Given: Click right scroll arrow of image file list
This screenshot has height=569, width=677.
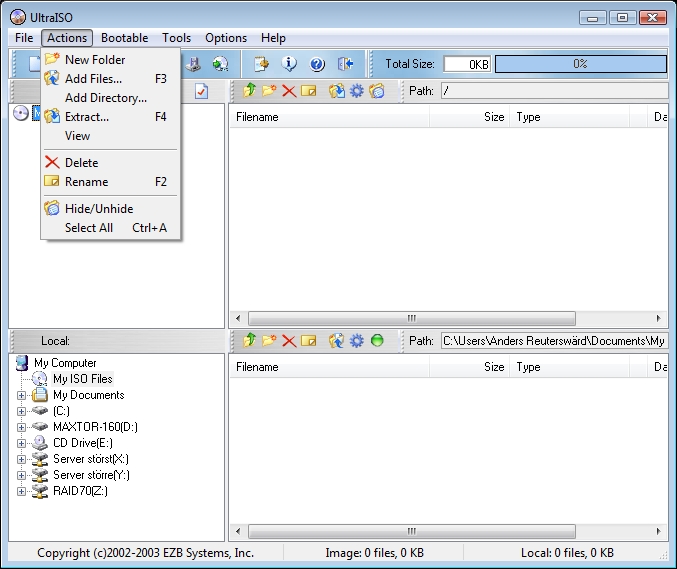Looking at the screenshot, I should pyautogui.click(x=658, y=319).
